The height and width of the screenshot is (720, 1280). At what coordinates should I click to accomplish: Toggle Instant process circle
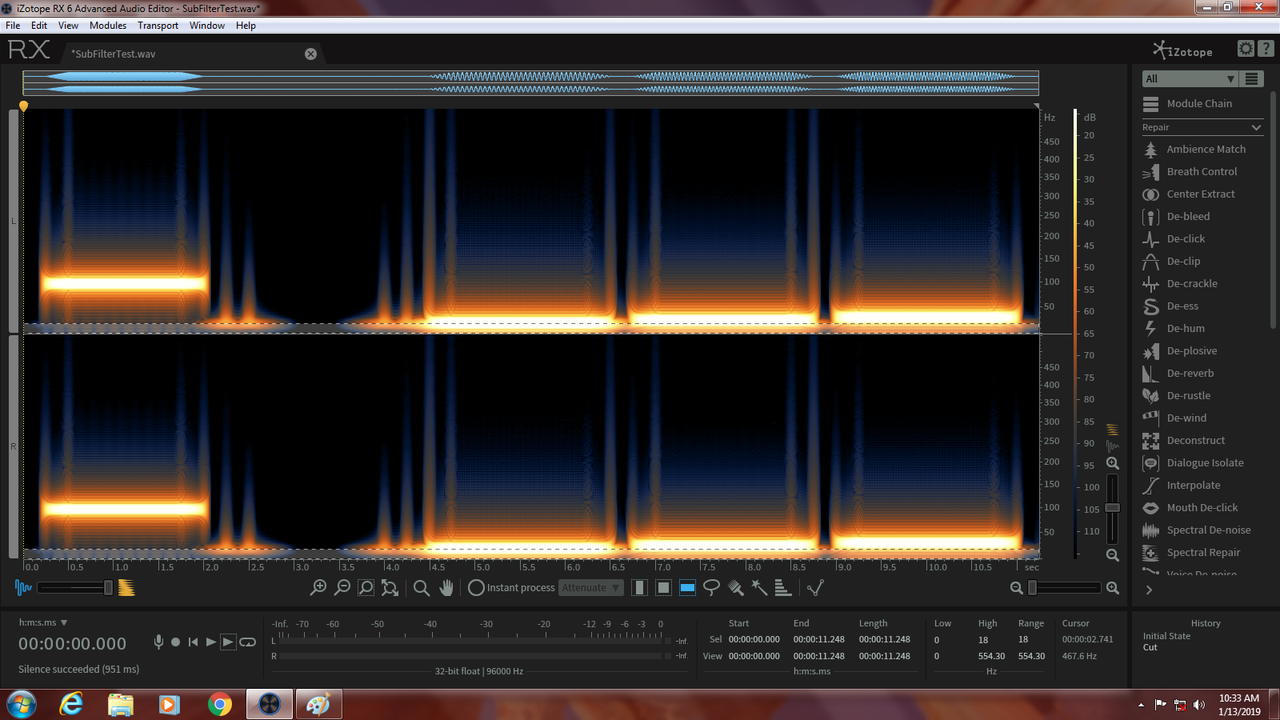476,588
